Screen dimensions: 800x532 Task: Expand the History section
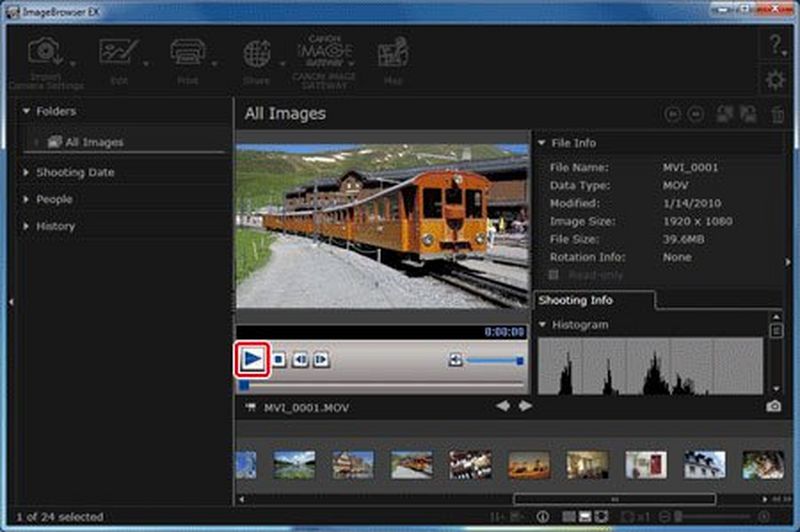[55, 226]
